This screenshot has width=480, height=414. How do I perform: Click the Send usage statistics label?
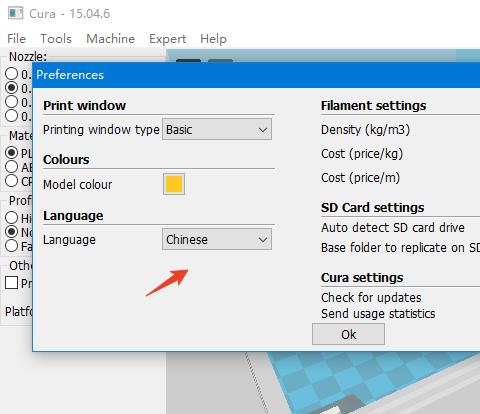(x=378, y=313)
